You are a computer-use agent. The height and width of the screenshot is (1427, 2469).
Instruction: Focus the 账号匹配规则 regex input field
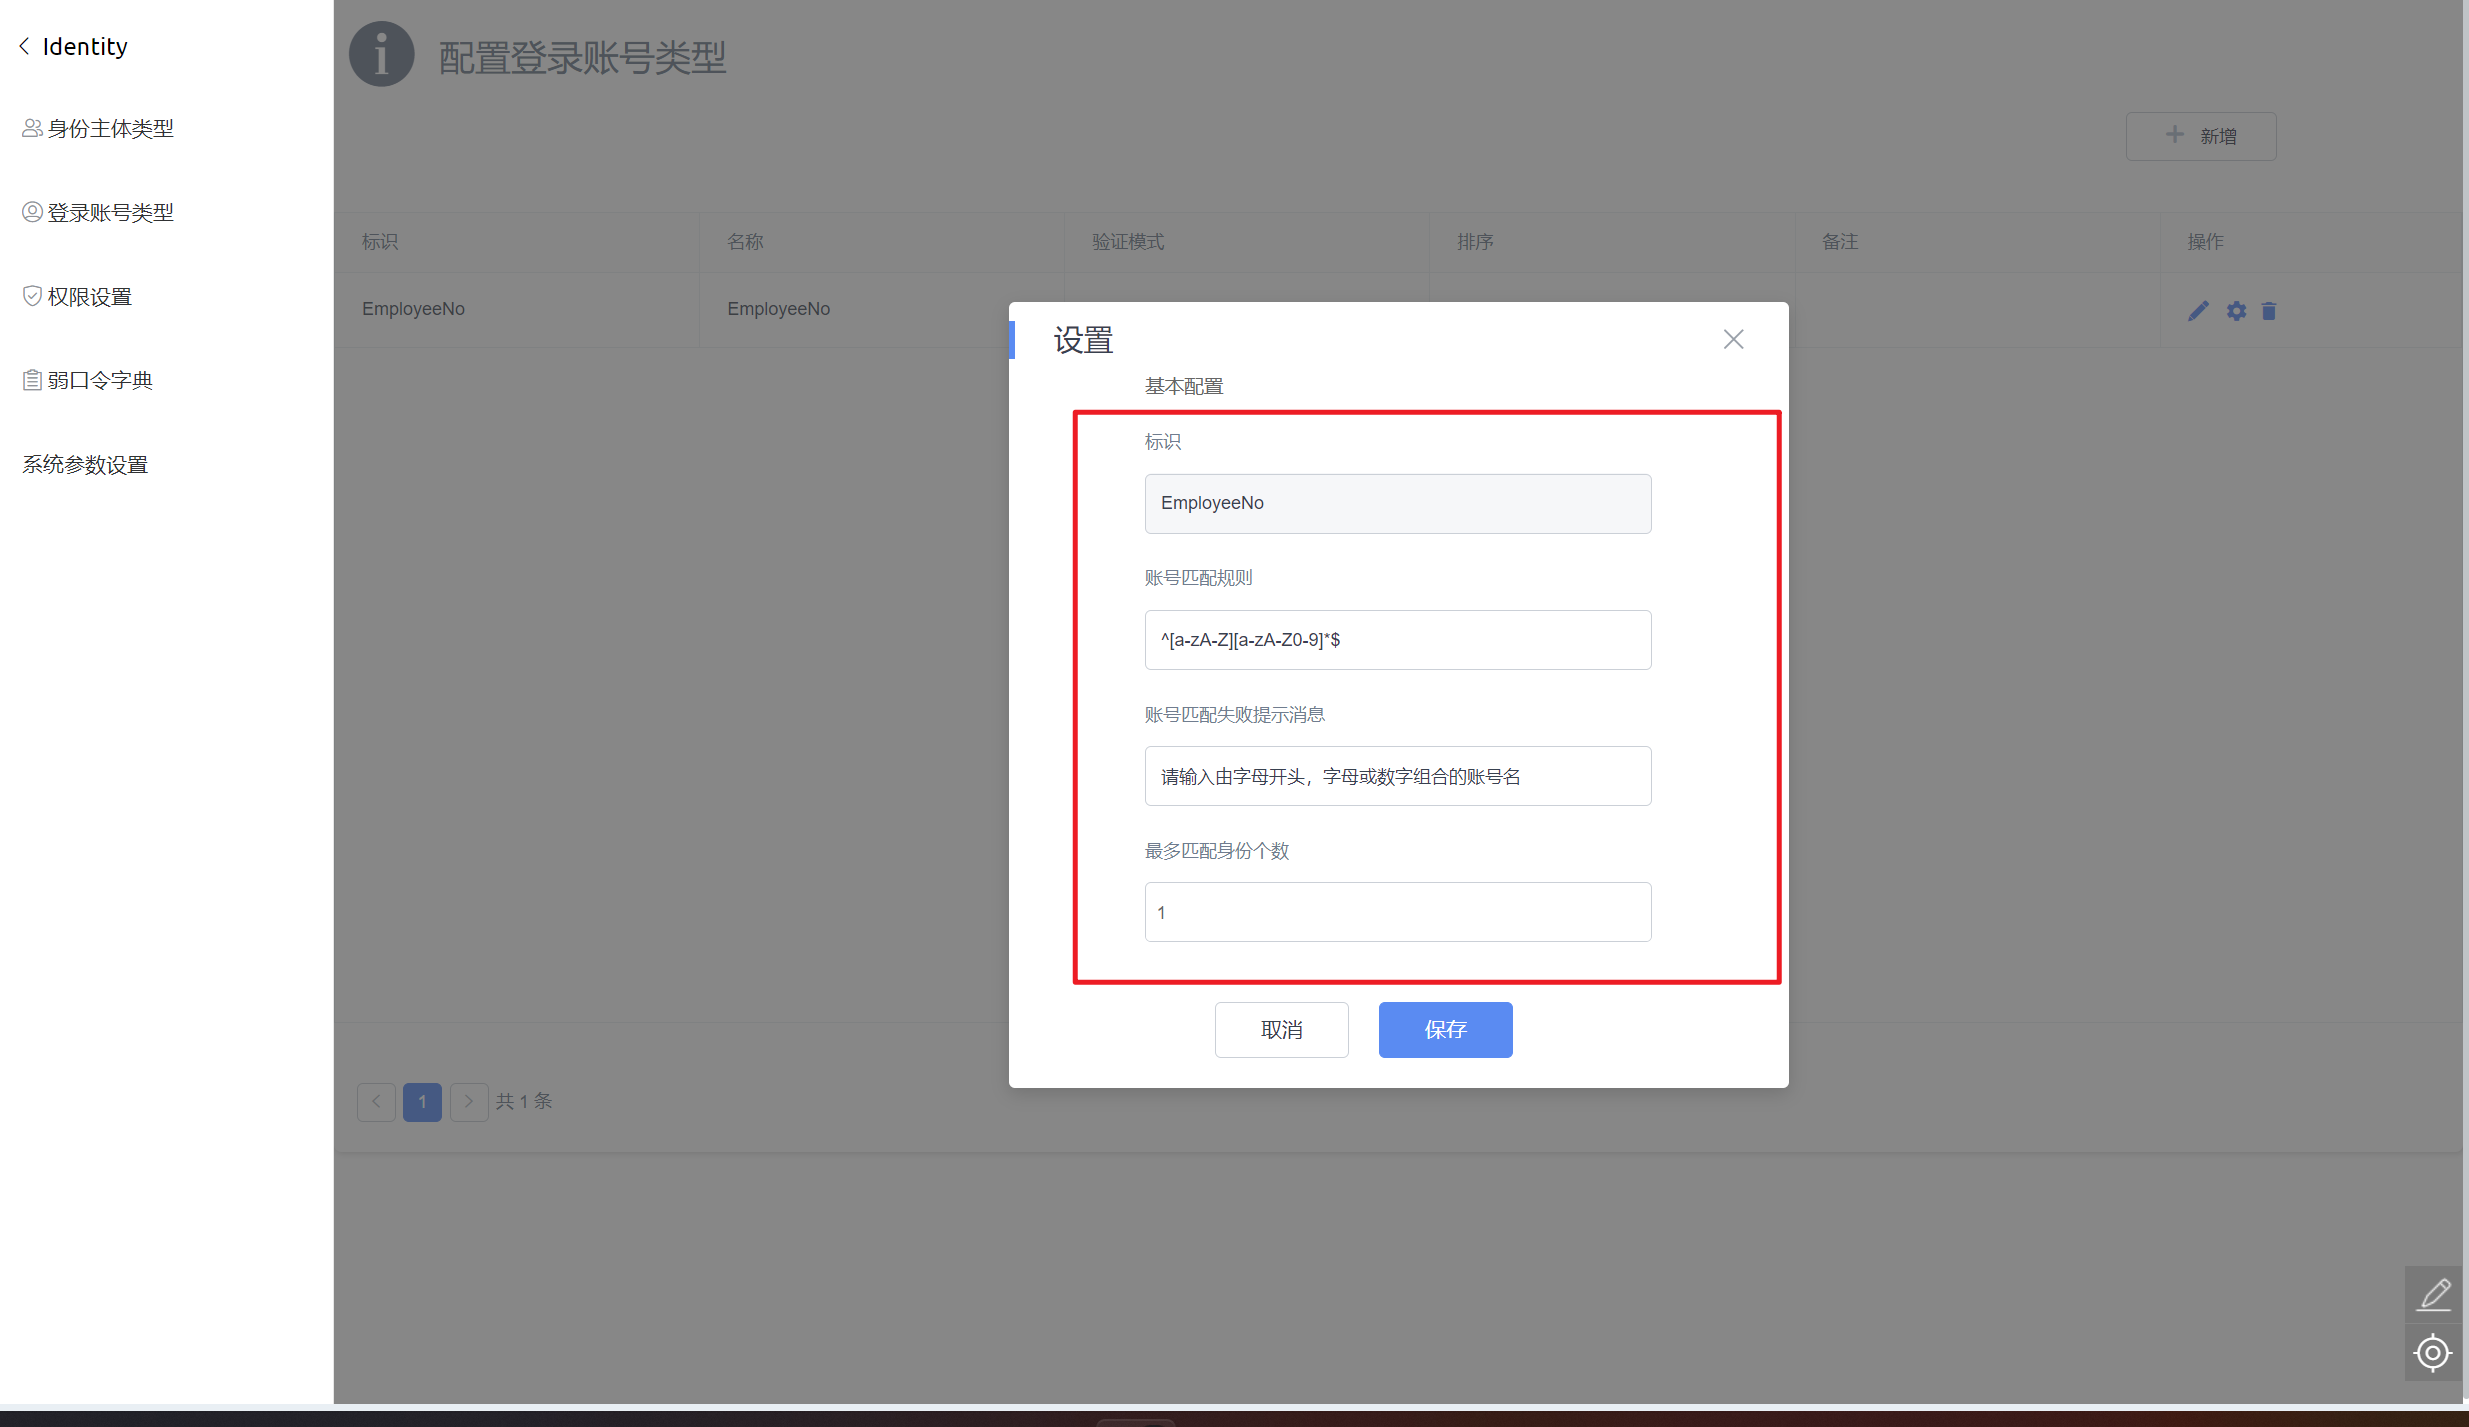(1397, 640)
